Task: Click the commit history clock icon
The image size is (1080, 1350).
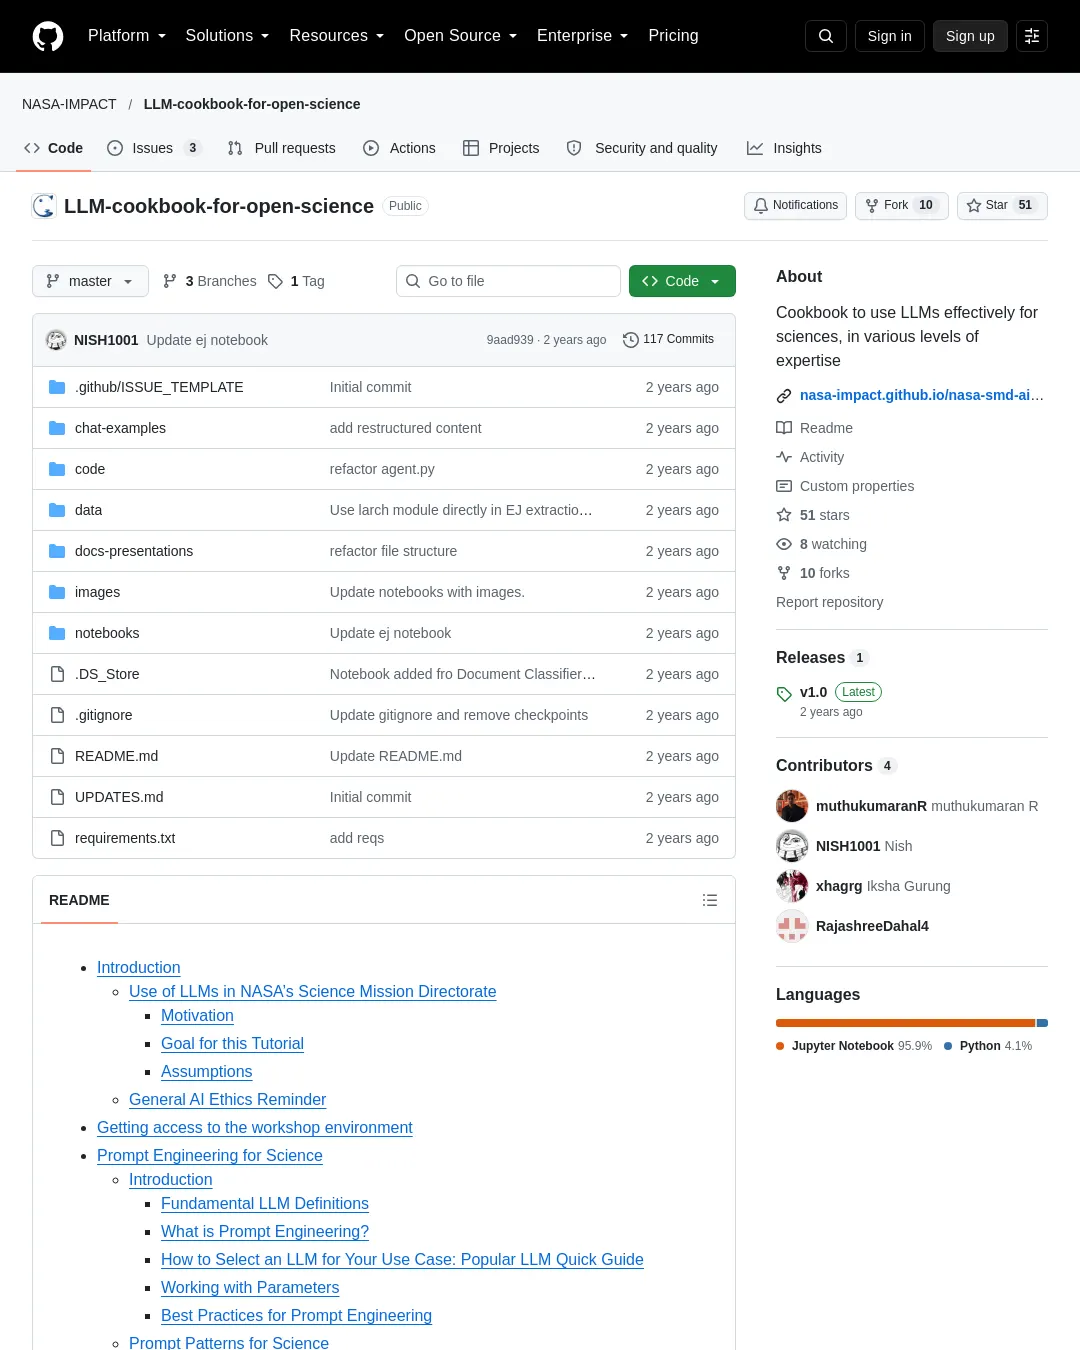Action: click(x=631, y=340)
